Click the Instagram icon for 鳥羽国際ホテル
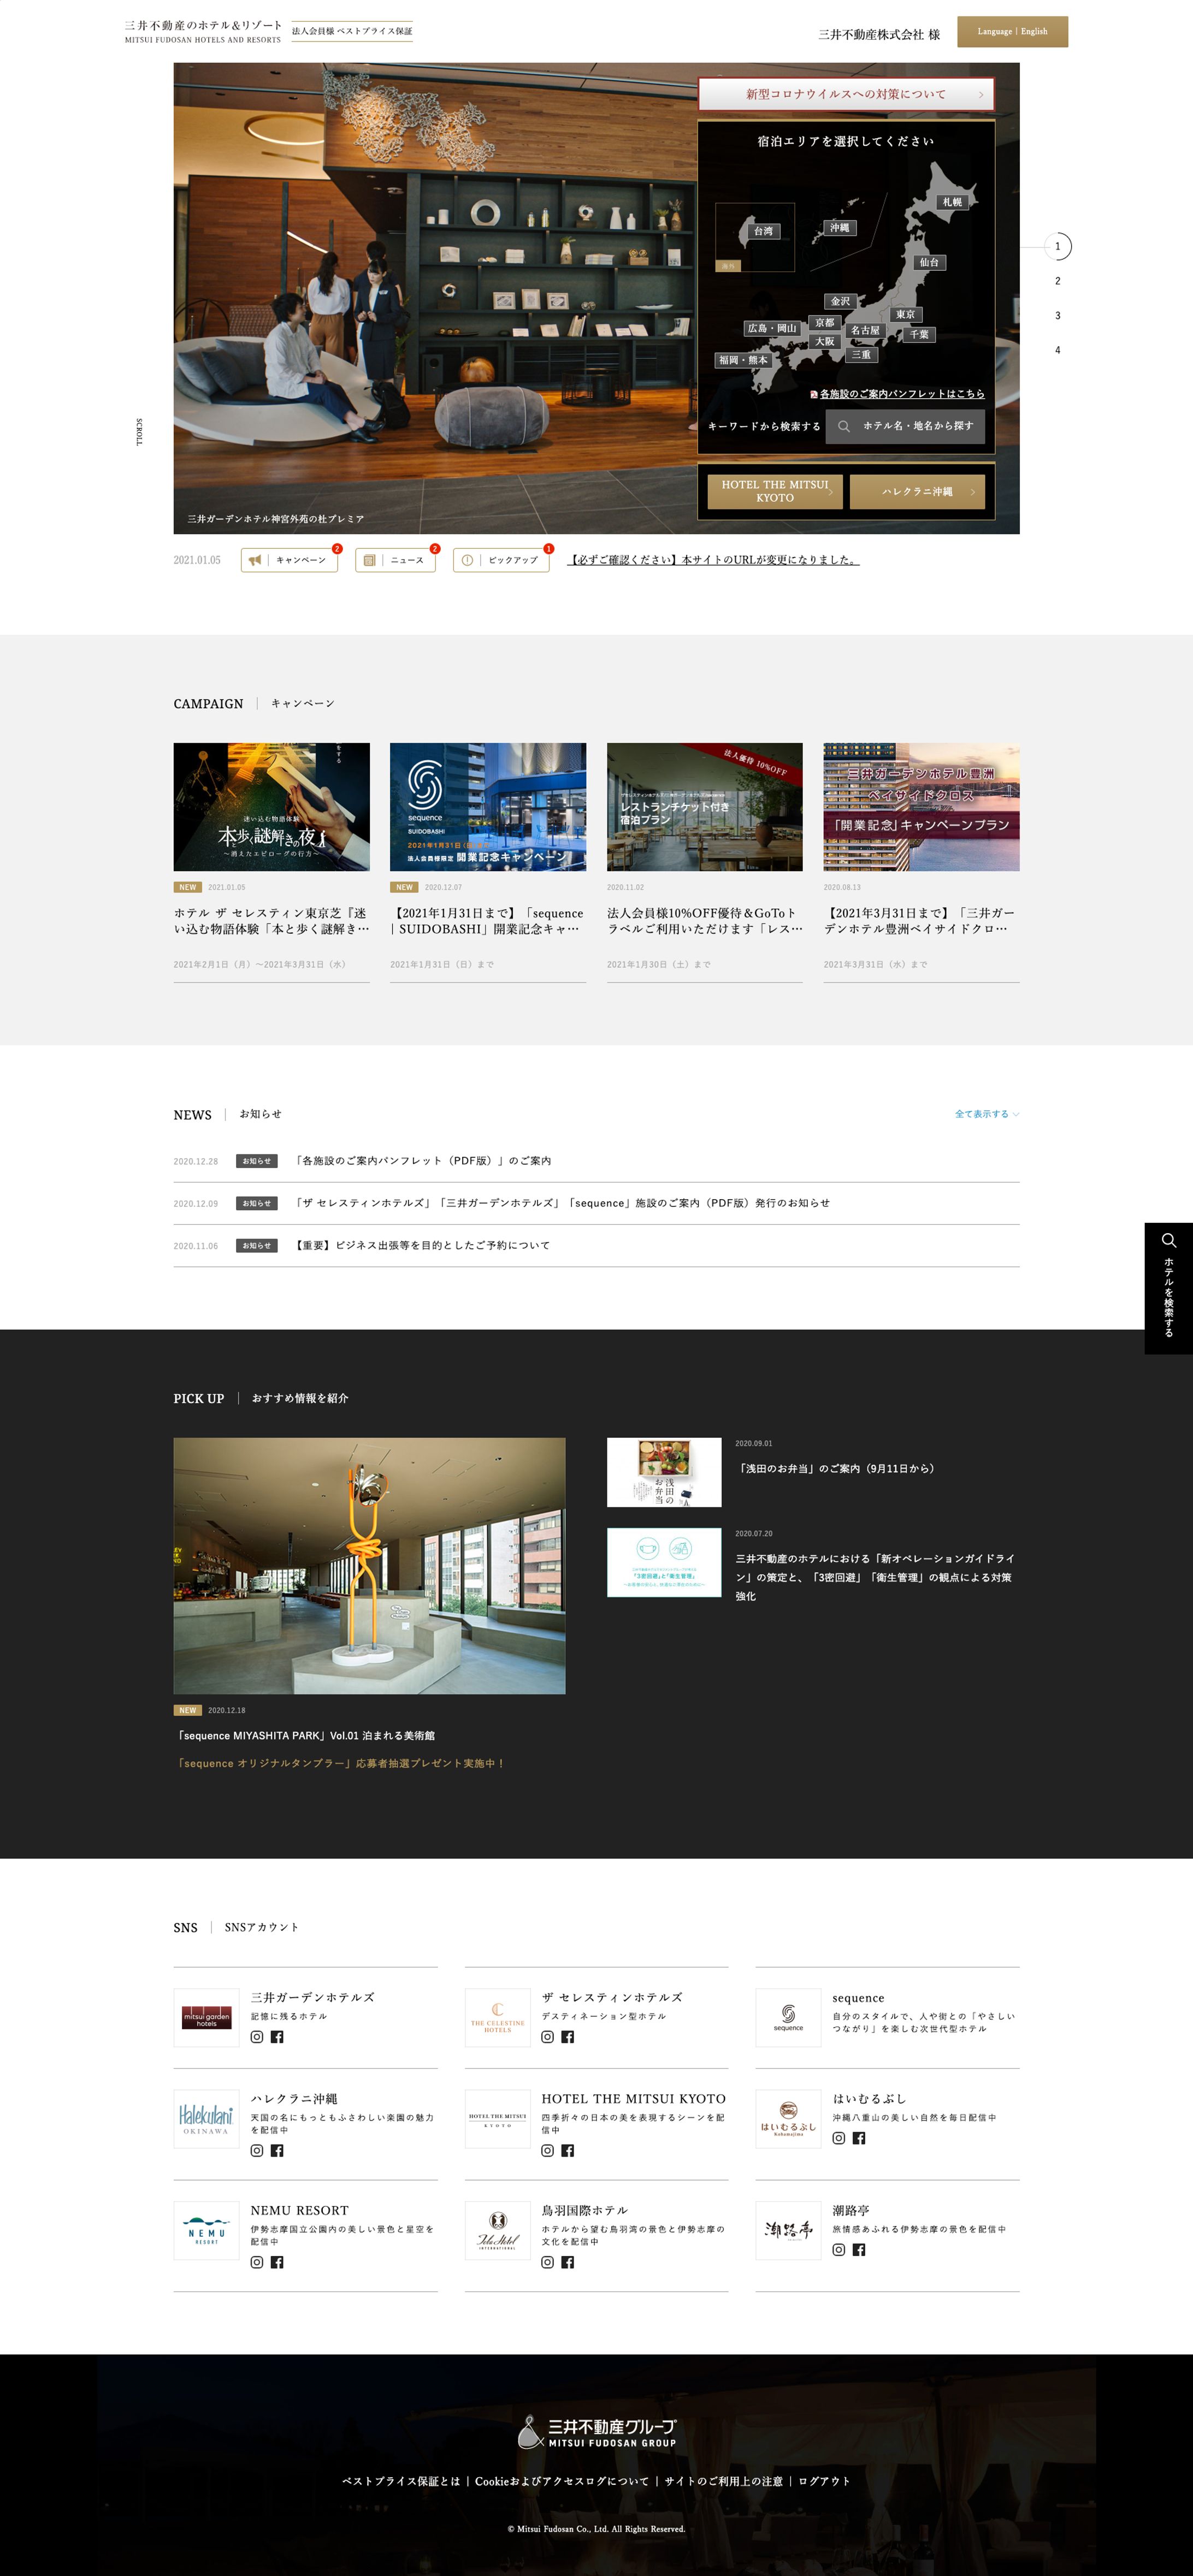The height and width of the screenshot is (2576, 1193). (548, 2262)
